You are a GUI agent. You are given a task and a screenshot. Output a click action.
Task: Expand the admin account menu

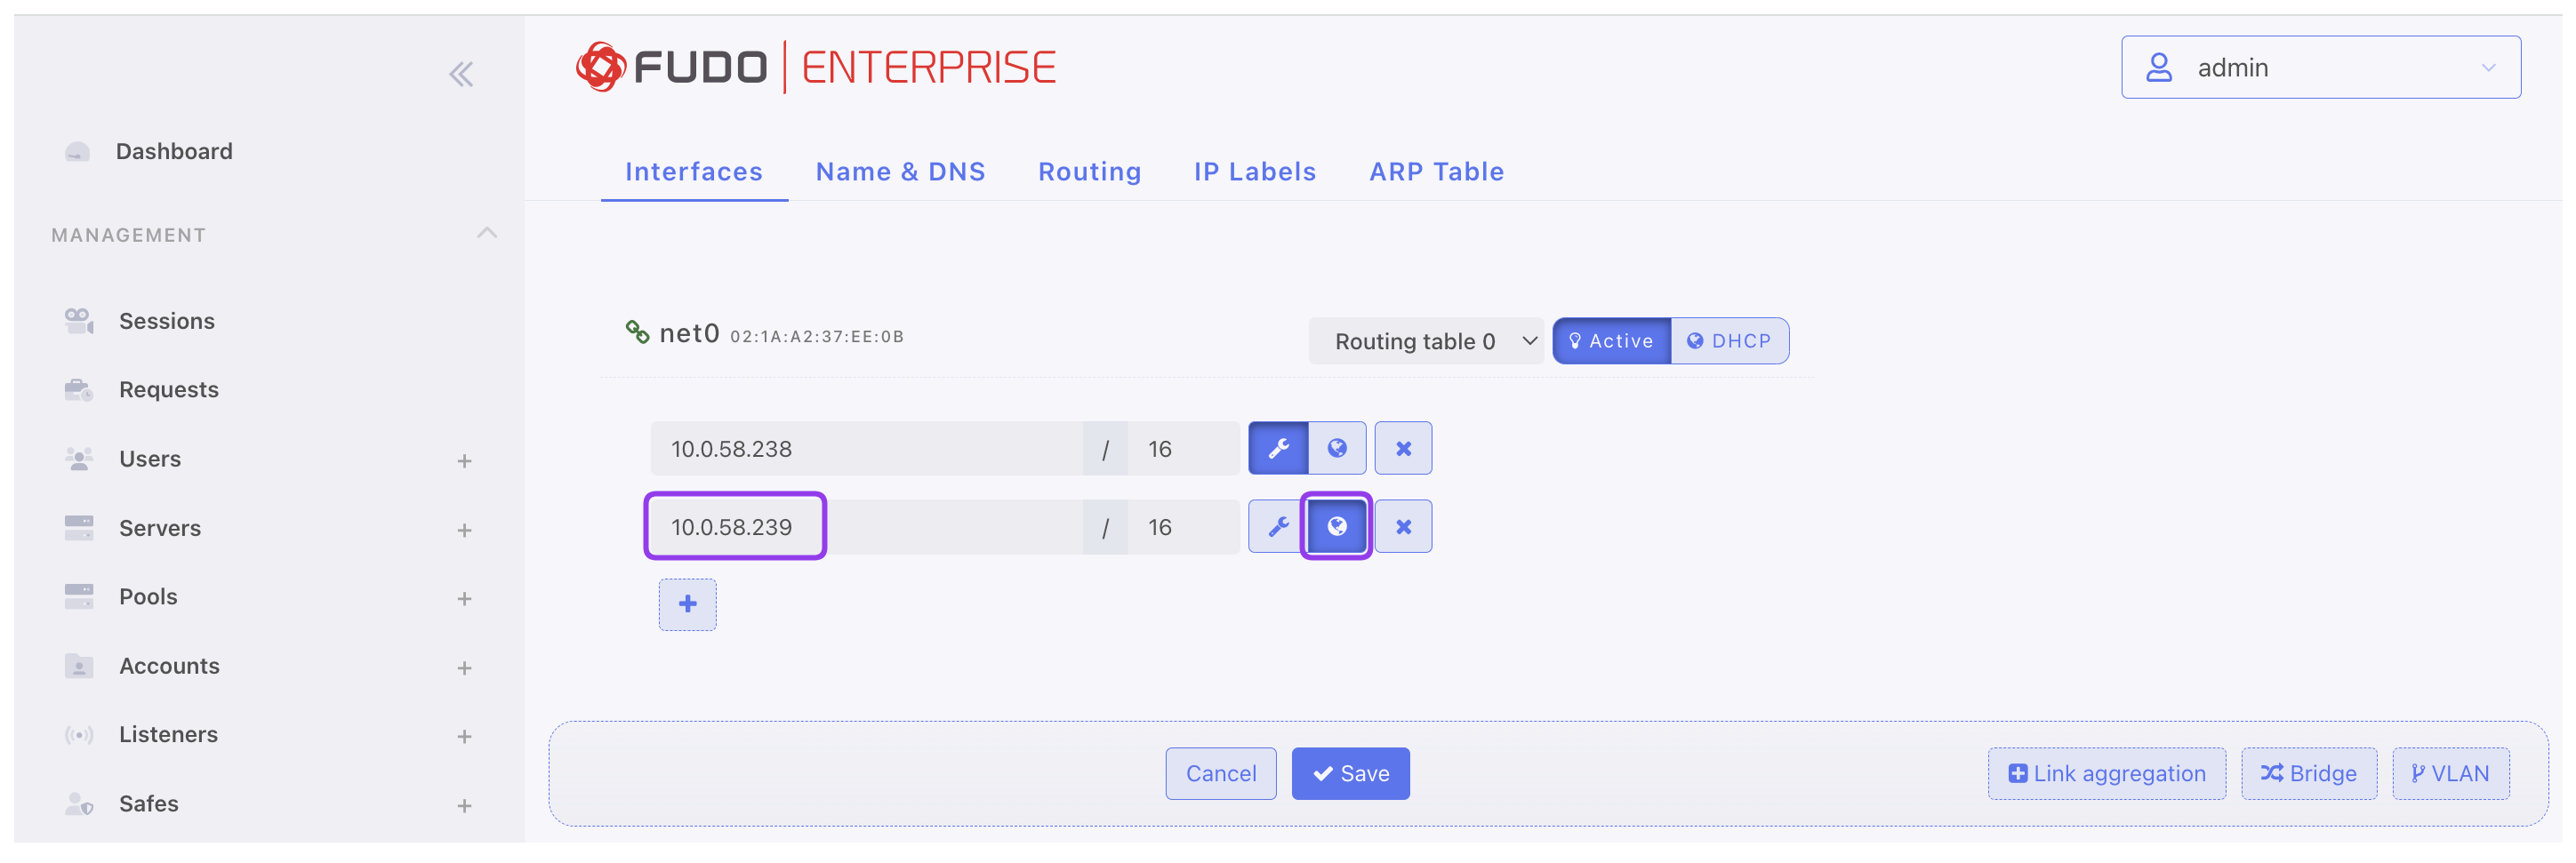pyautogui.click(x=2320, y=67)
